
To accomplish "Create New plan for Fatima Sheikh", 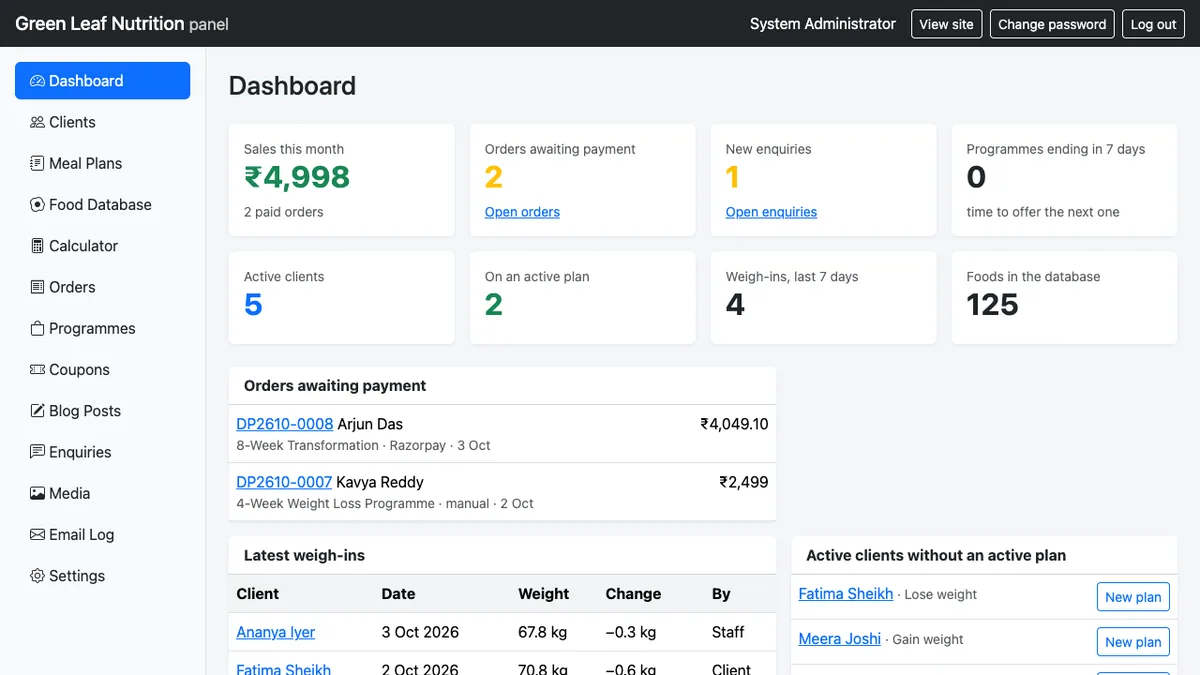I will click(x=1133, y=597).
